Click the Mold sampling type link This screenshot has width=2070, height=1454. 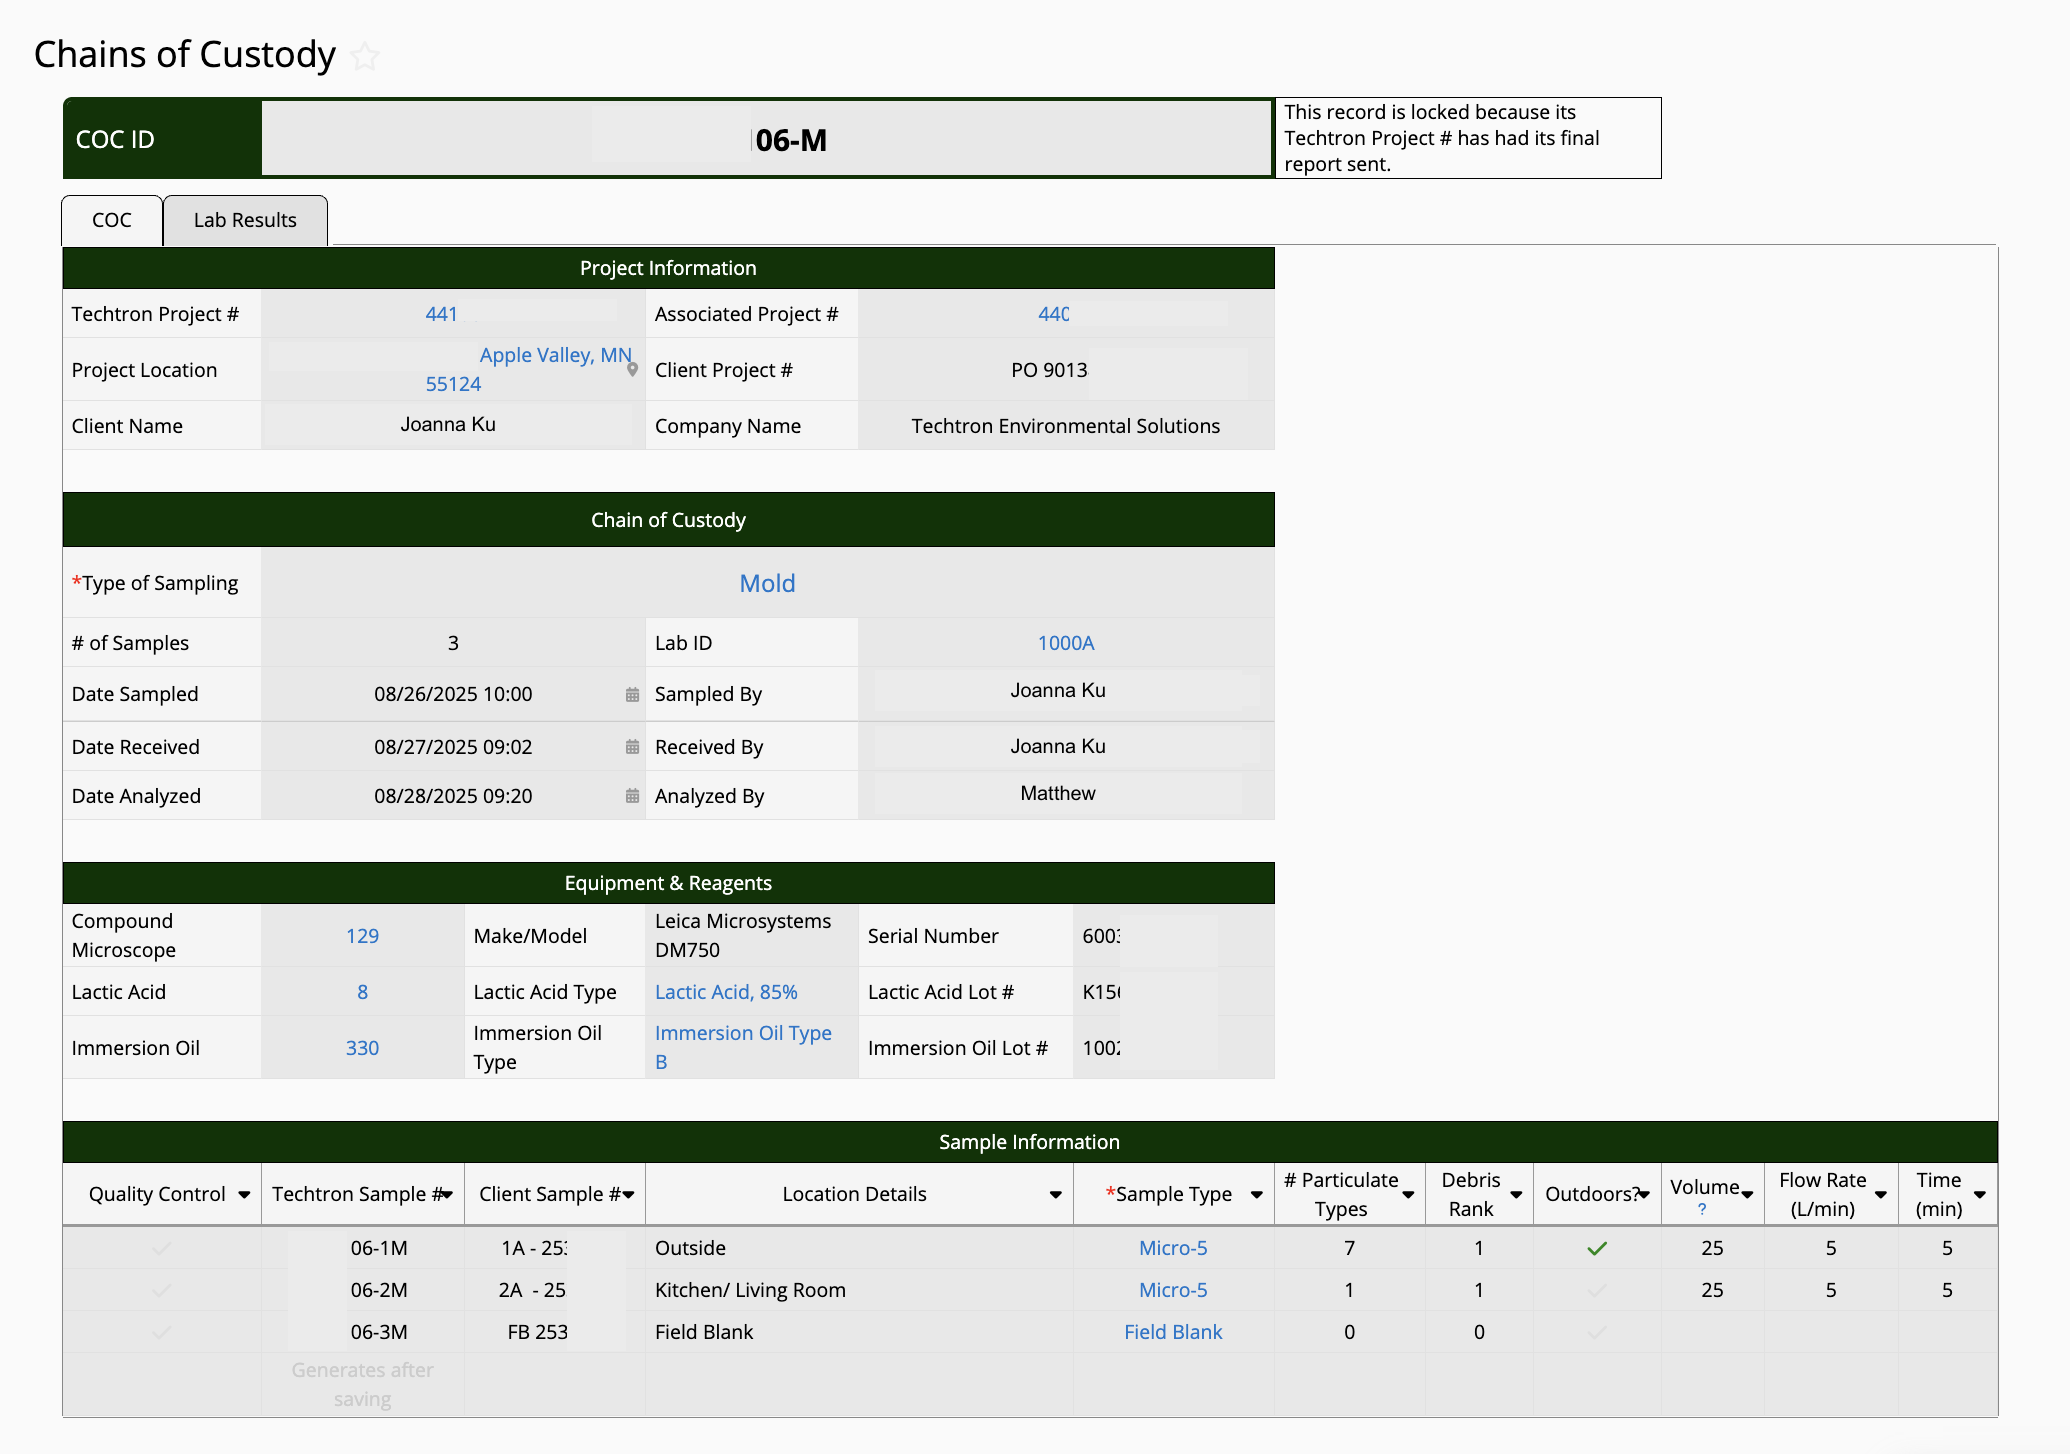pyautogui.click(x=767, y=583)
